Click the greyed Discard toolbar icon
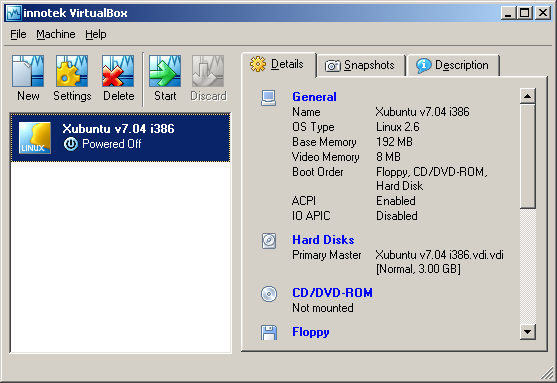The width and height of the screenshot is (557, 383). pos(208,71)
